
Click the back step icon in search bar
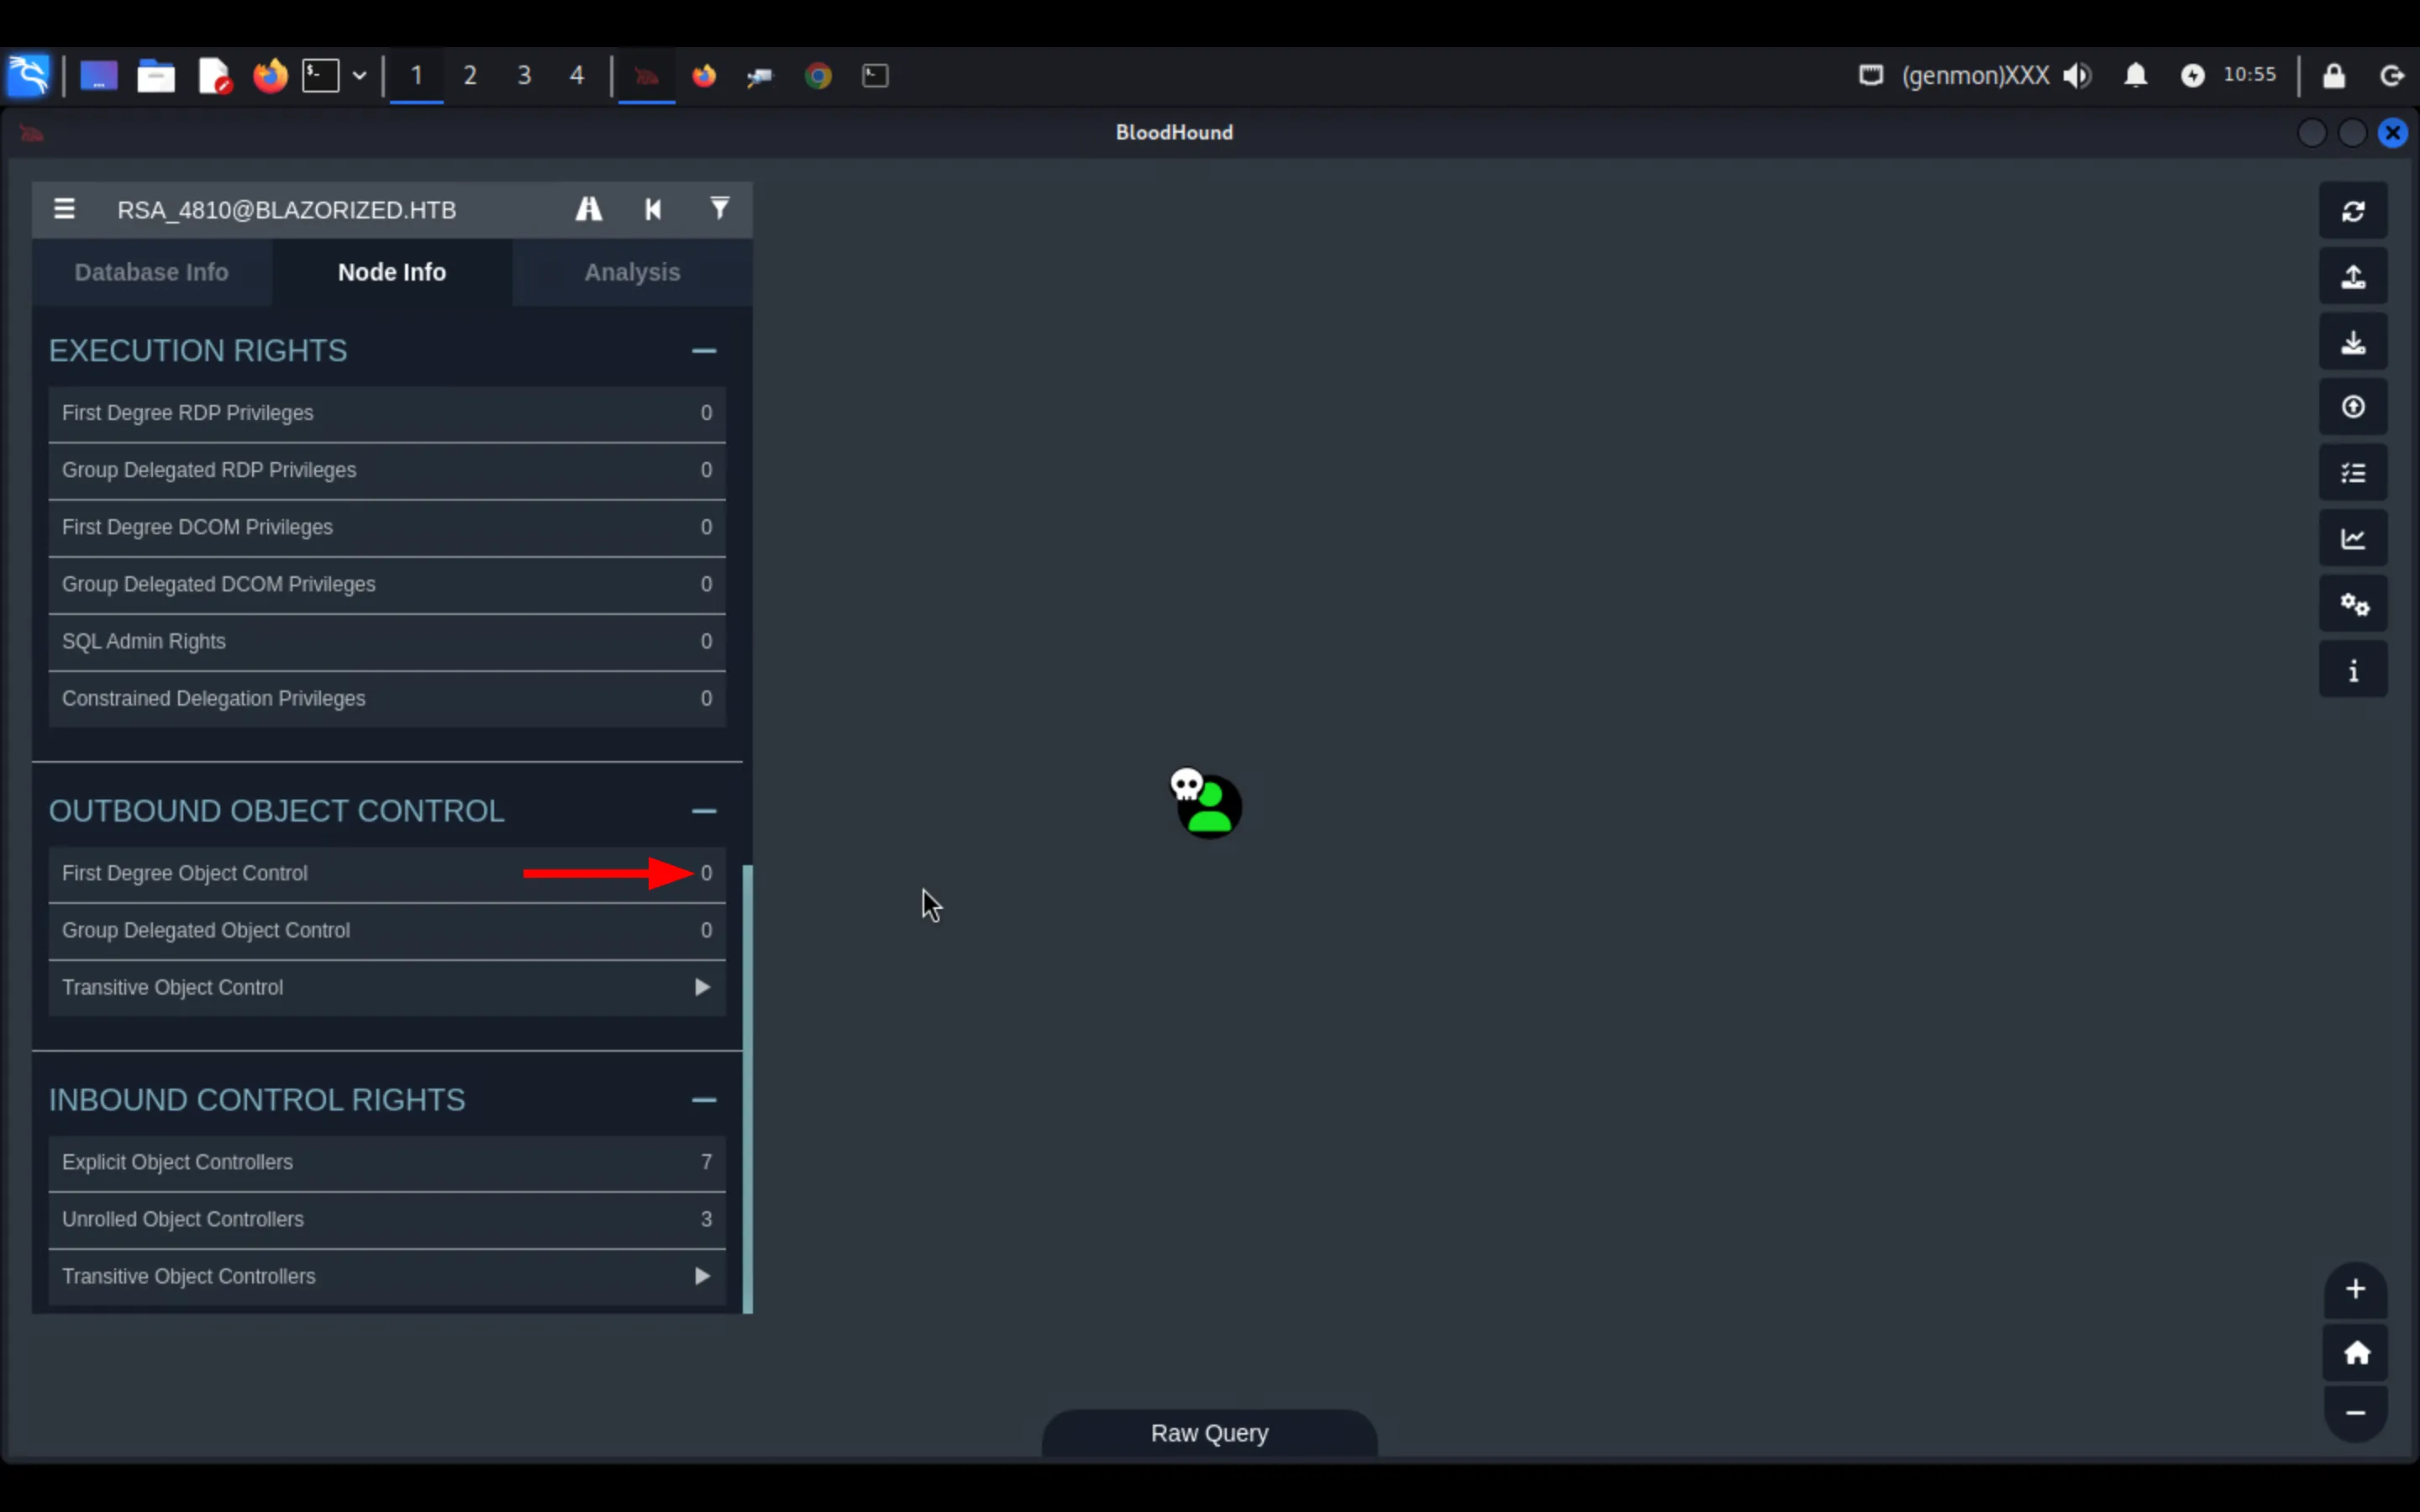(x=653, y=209)
